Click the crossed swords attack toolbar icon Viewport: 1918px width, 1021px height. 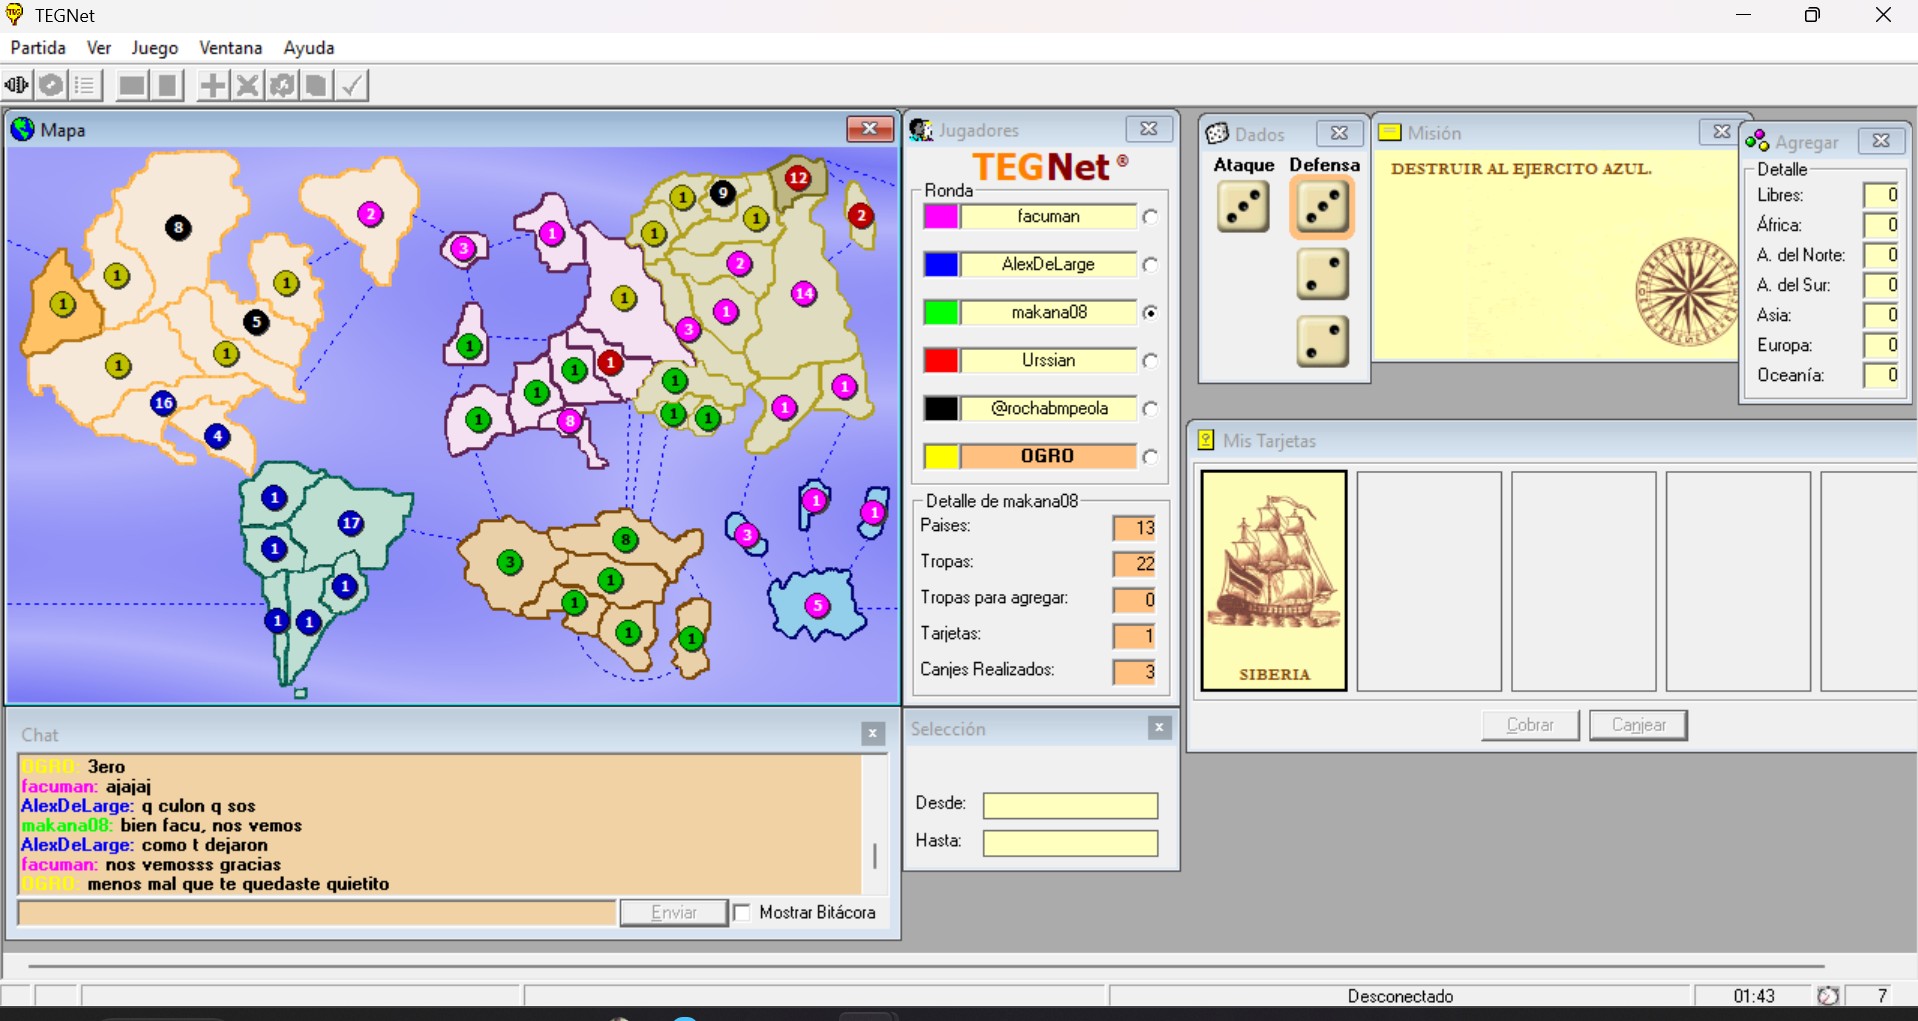(247, 86)
